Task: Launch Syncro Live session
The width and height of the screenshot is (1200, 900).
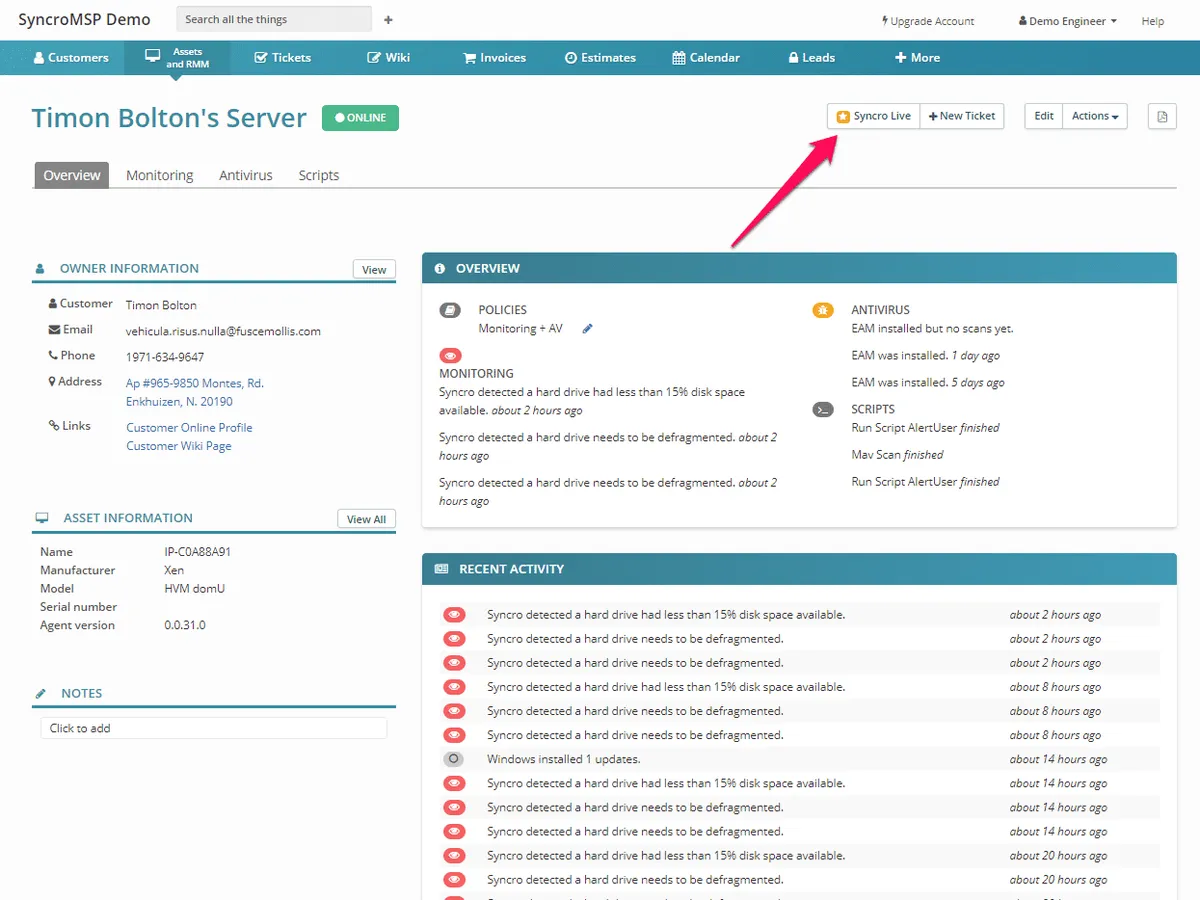Action: tap(873, 116)
